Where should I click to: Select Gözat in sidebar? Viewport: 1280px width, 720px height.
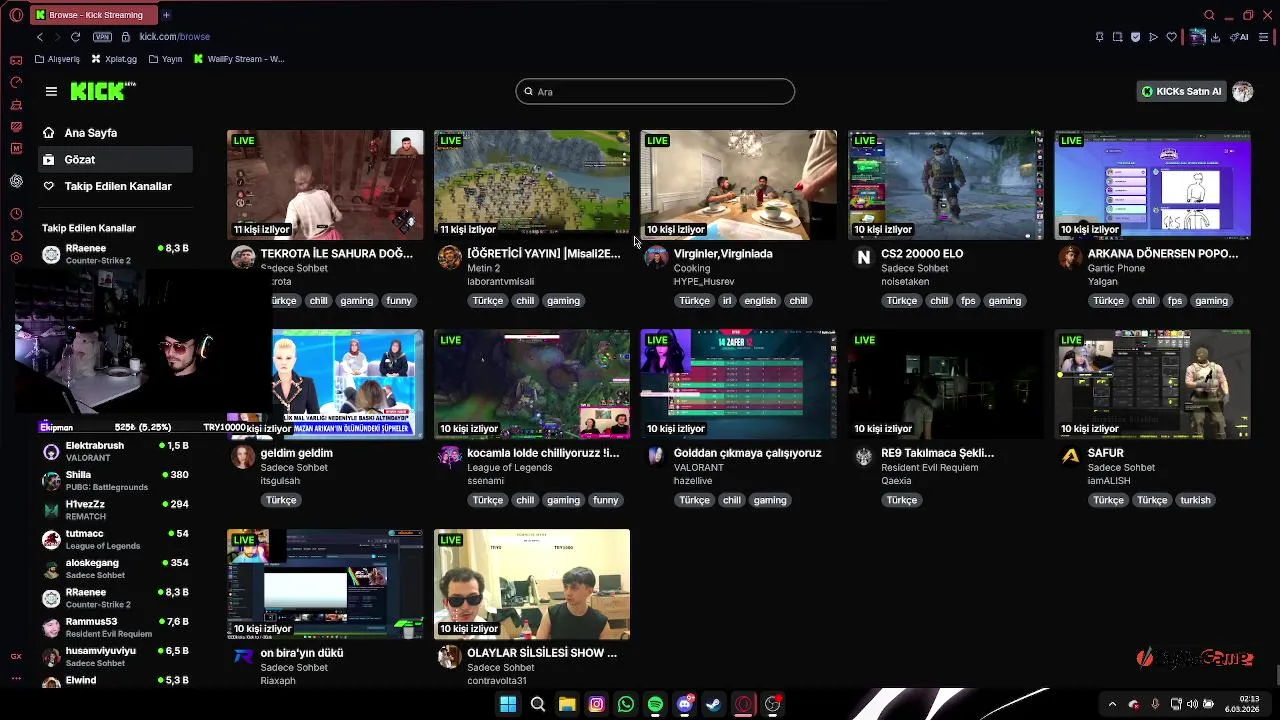(115, 159)
